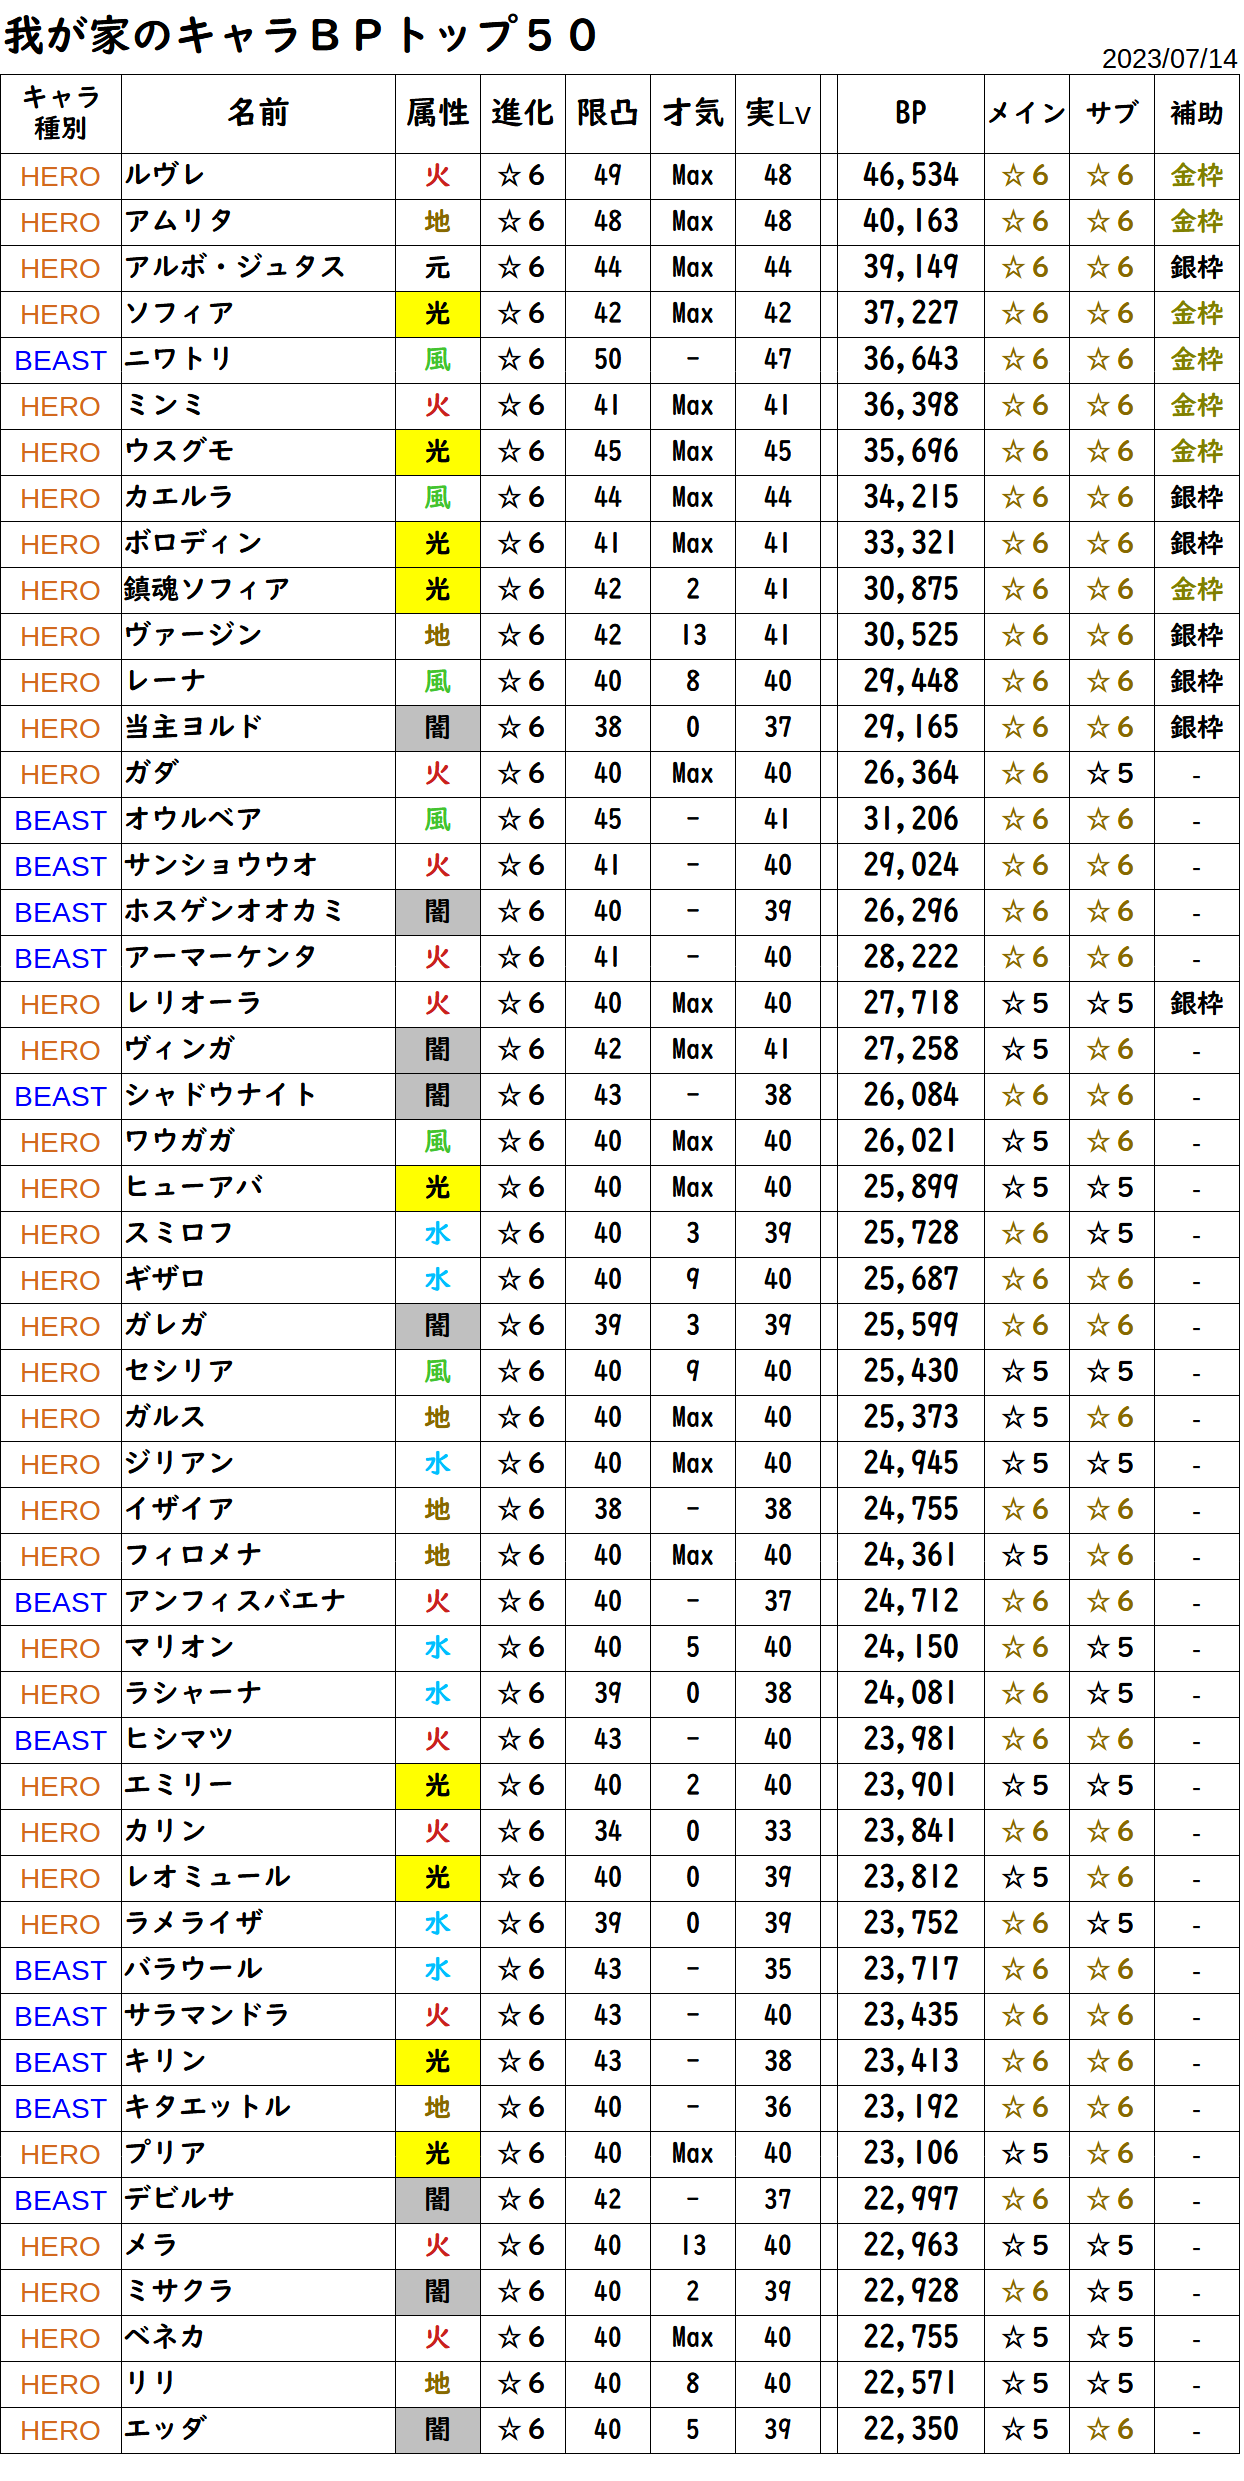This screenshot has height=2481, width=1244.
Task: Select the name アルボ・ジュタス
Action: (235, 267)
